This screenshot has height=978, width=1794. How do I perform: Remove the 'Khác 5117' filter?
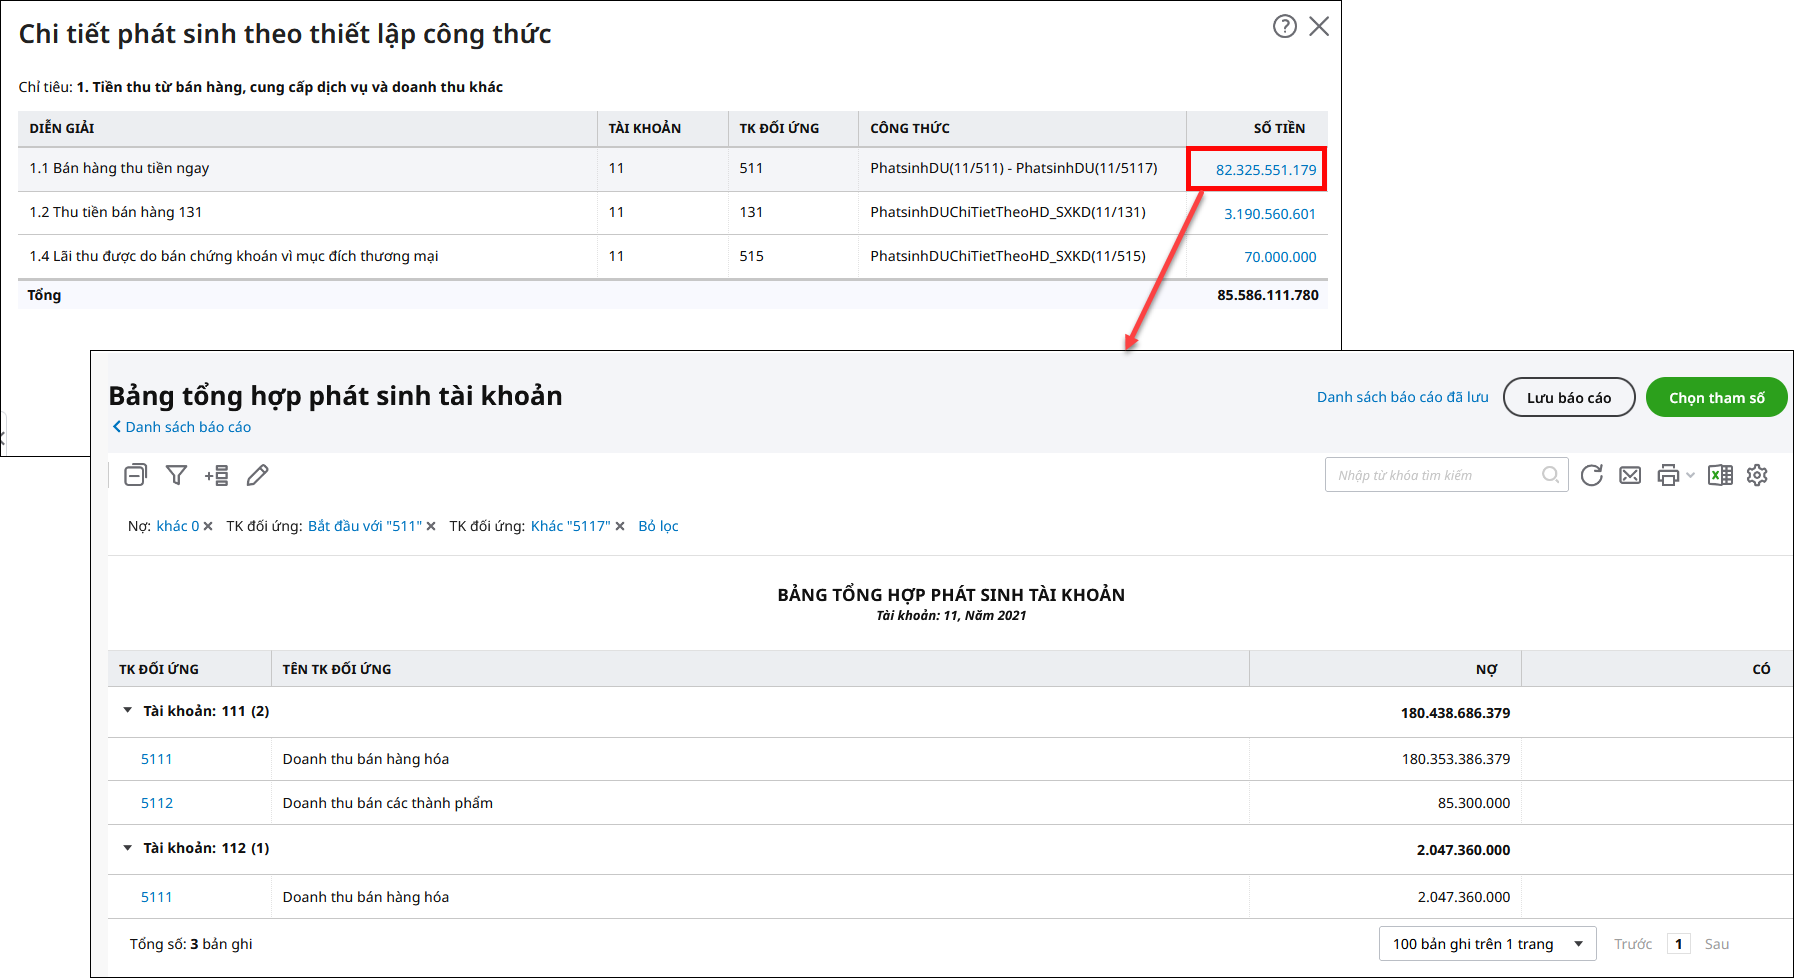click(x=620, y=527)
